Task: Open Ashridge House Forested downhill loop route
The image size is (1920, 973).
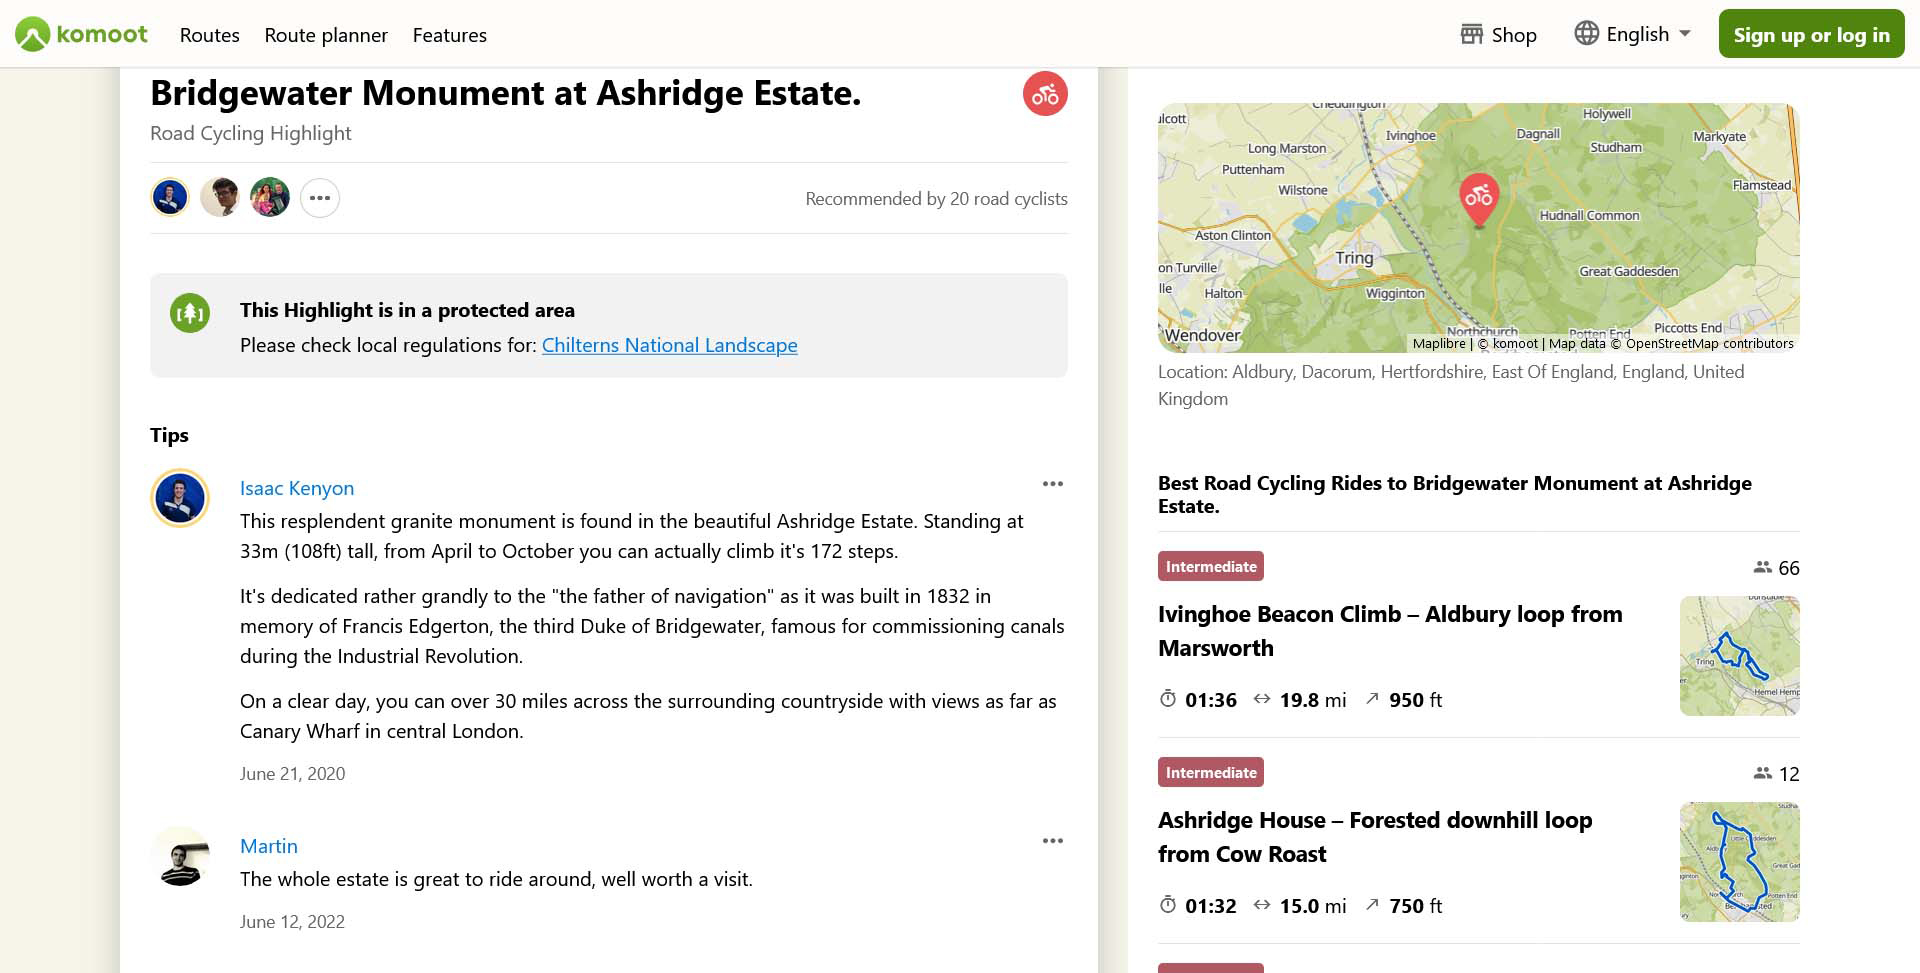Action: point(1375,836)
